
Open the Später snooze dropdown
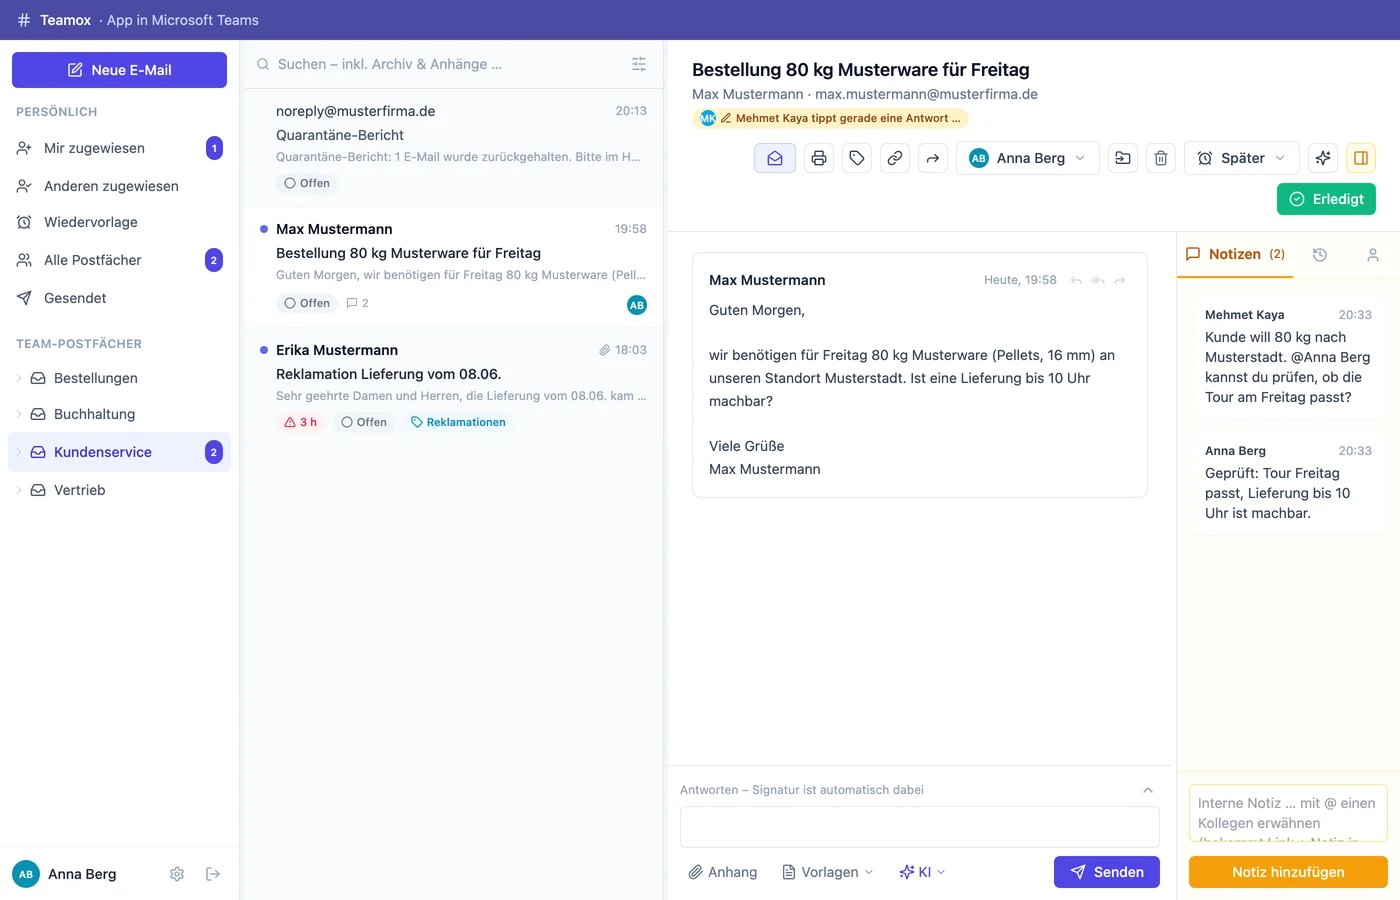[x=1242, y=158]
